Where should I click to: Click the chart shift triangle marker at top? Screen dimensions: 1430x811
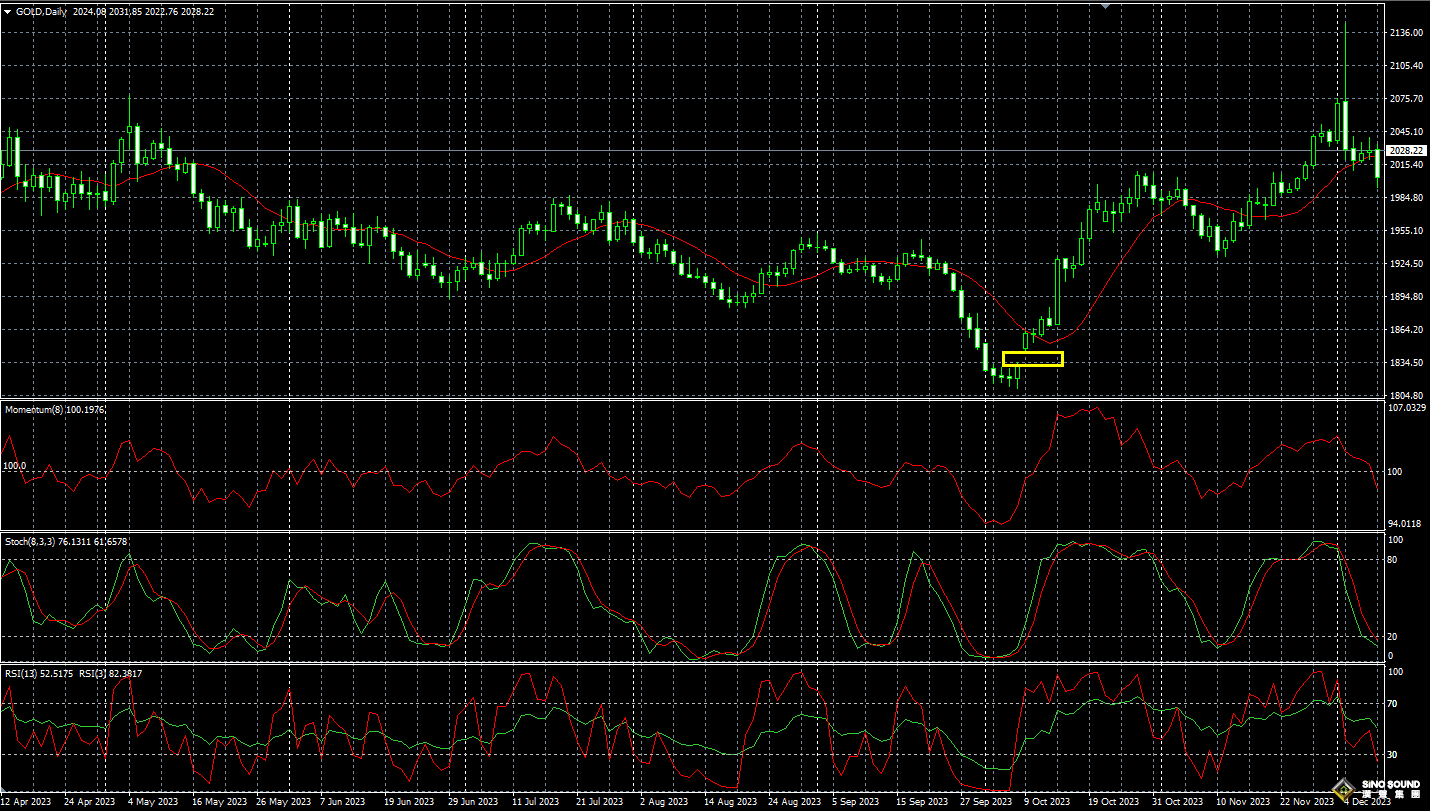(x=1105, y=5)
